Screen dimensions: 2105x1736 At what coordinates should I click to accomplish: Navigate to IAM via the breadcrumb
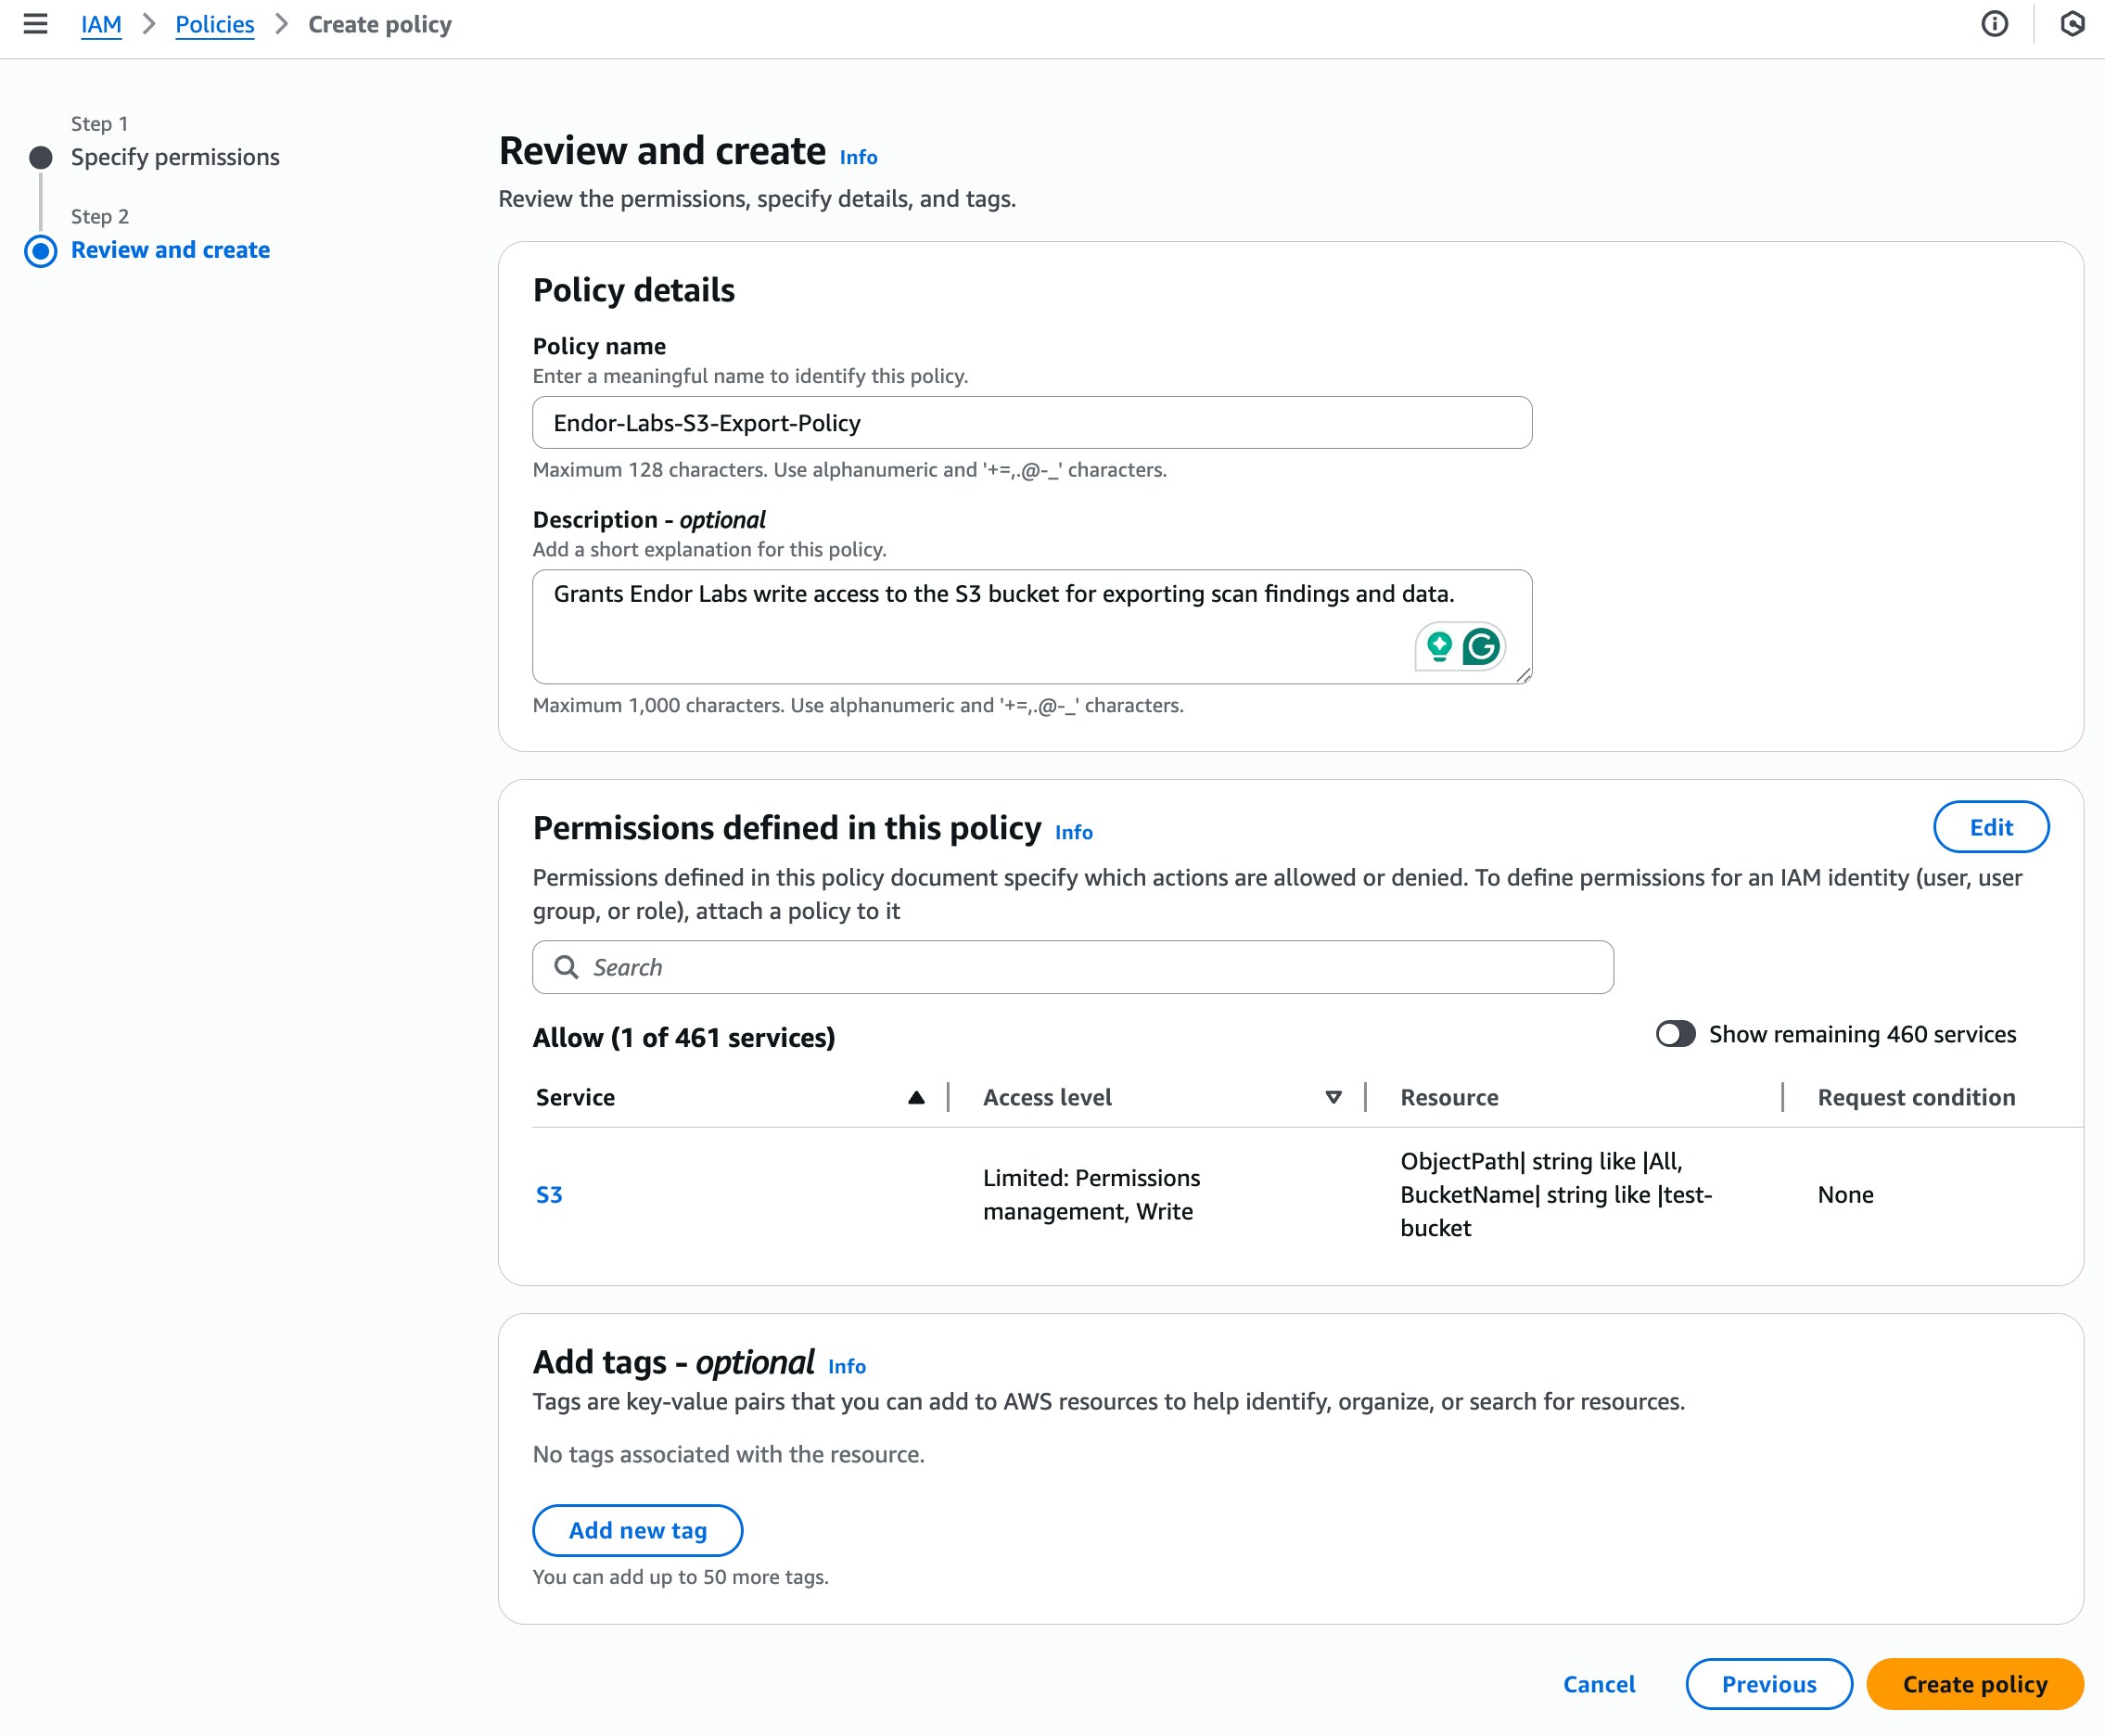pos(100,24)
